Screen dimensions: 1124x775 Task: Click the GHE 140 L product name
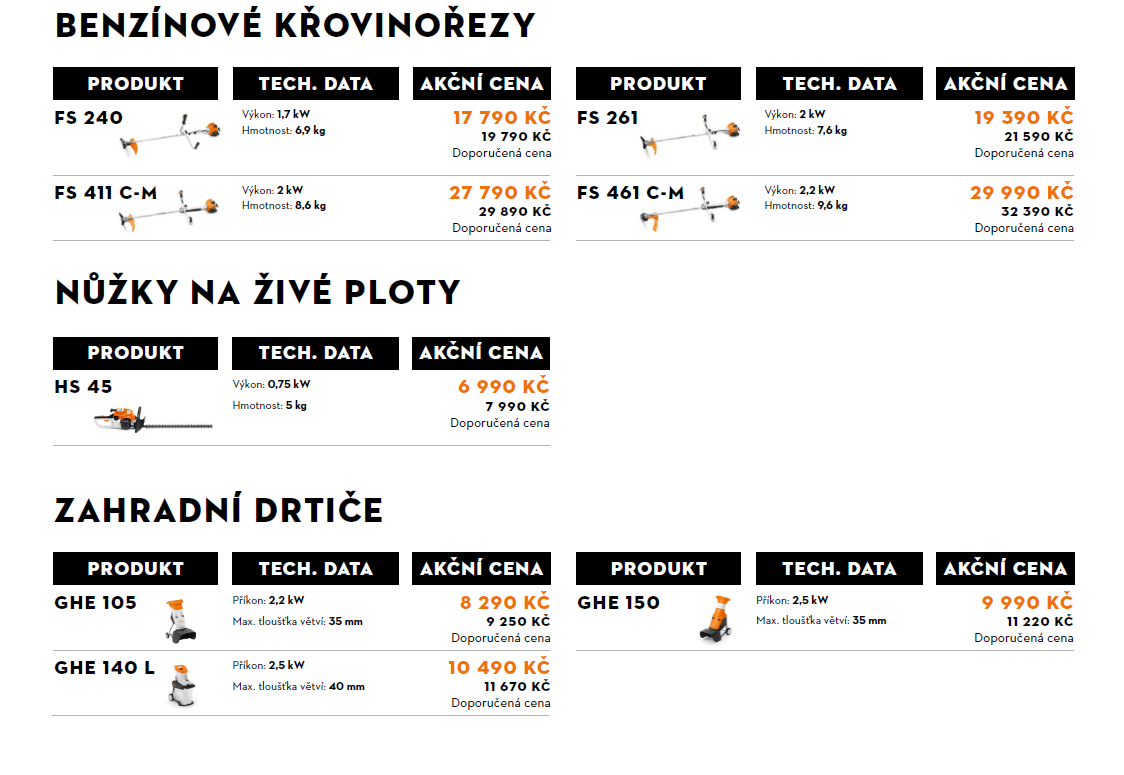105,668
